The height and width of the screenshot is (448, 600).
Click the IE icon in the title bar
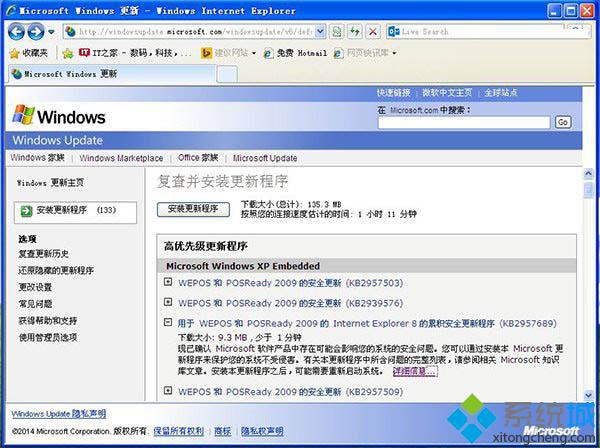[x=11, y=11]
